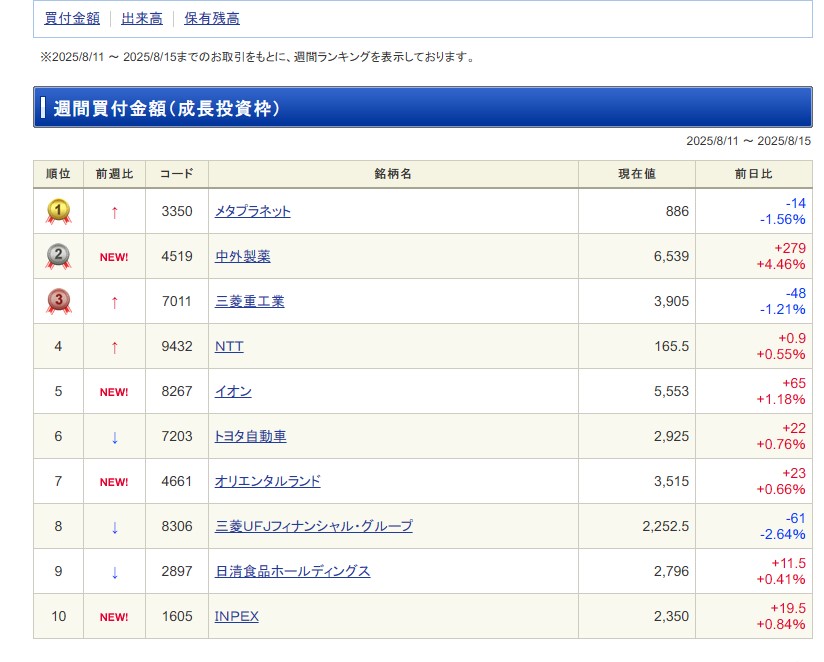Screen dimensions: 824x662
Task: Open the INPEX stock link
Action: pos(236,616)
